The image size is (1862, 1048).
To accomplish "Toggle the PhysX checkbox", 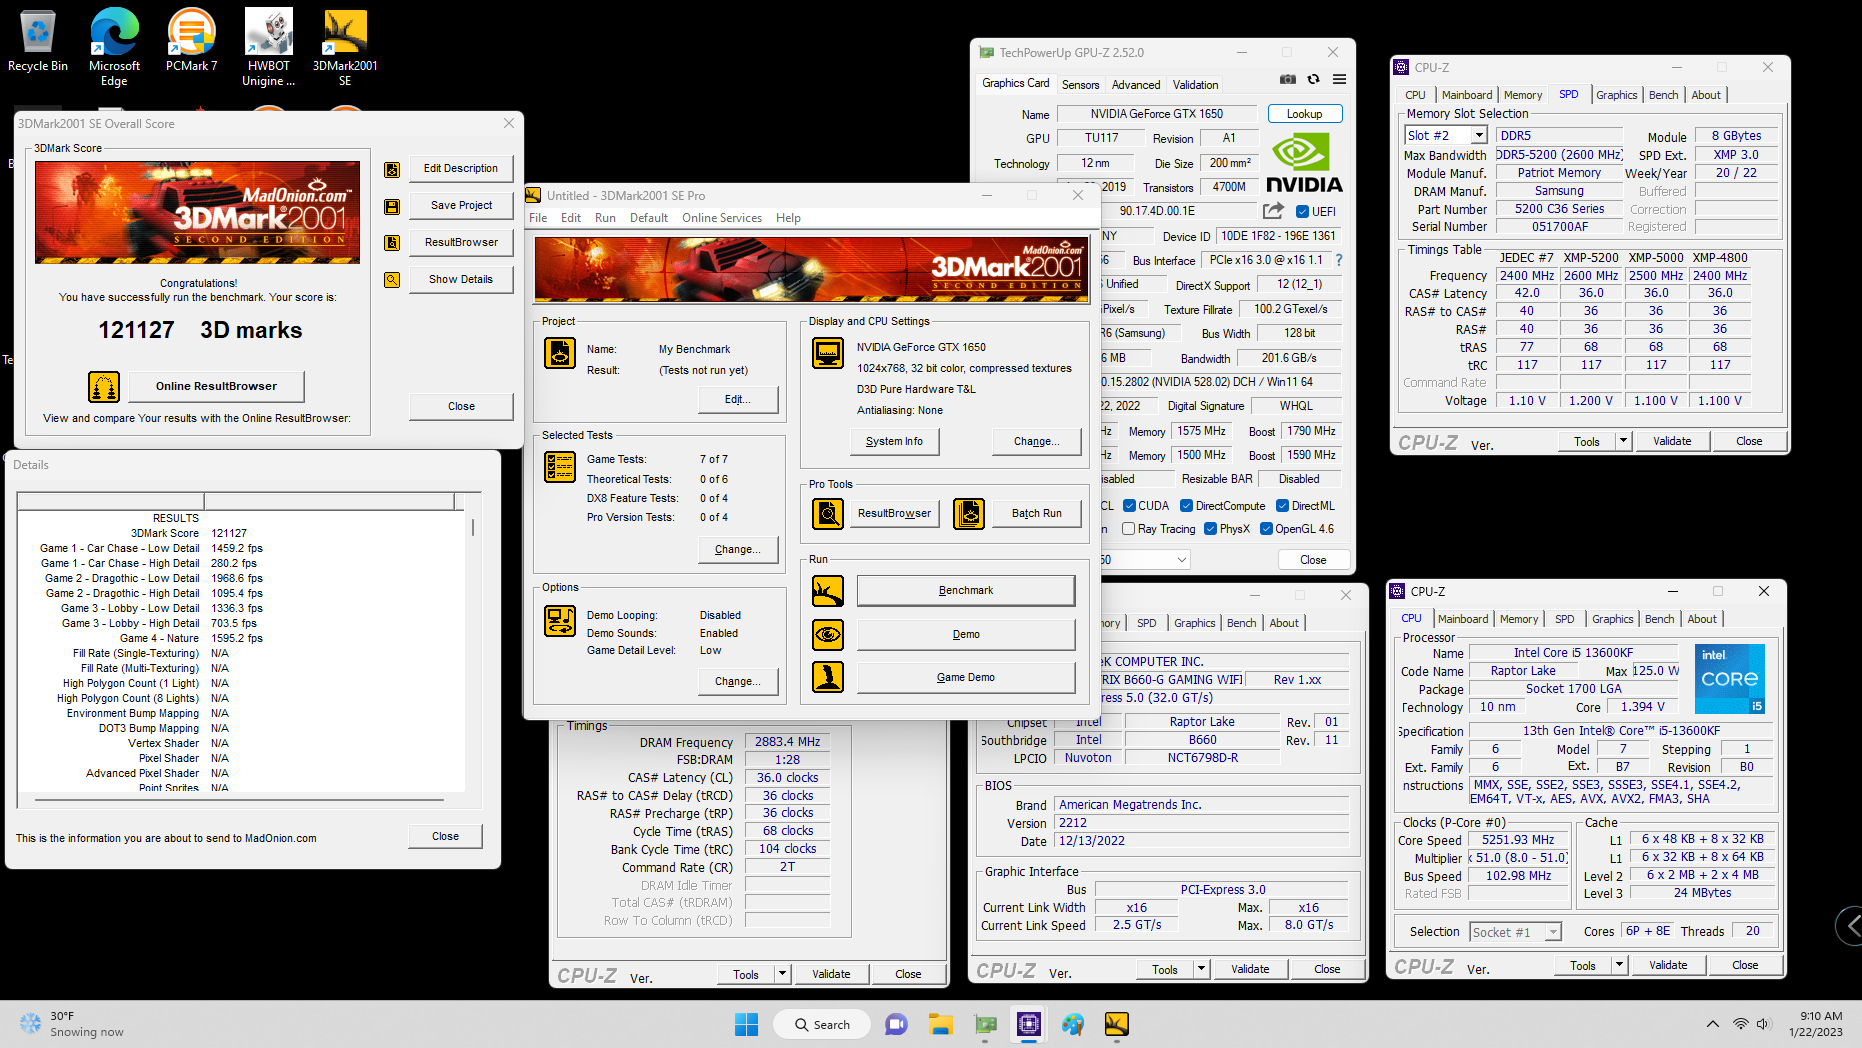I will [1211, 529].
